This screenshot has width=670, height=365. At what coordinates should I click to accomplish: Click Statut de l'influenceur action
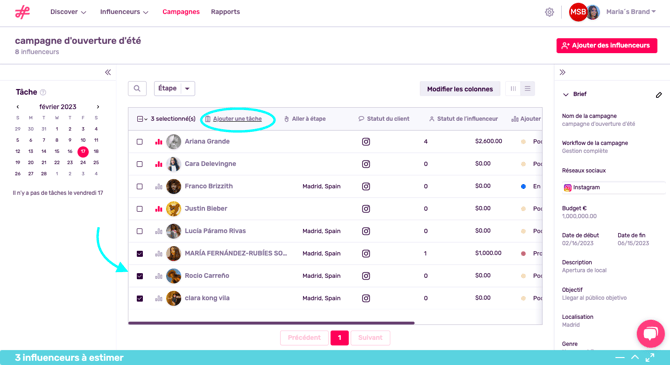[464, 119]
